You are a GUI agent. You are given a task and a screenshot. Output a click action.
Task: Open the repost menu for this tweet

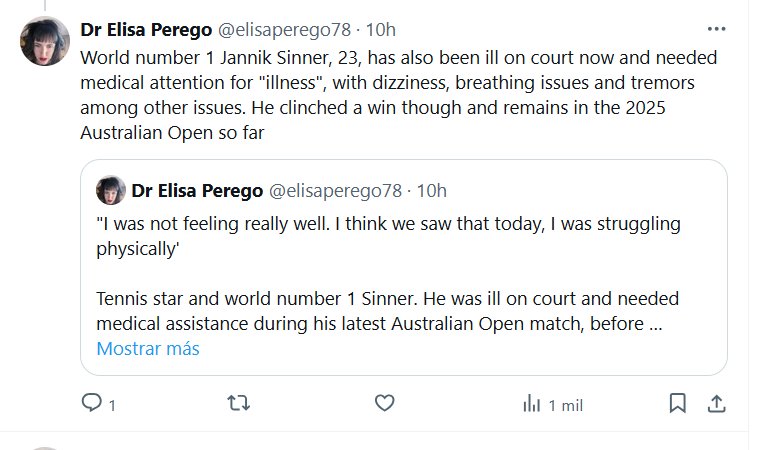click(x=239, y=403)
